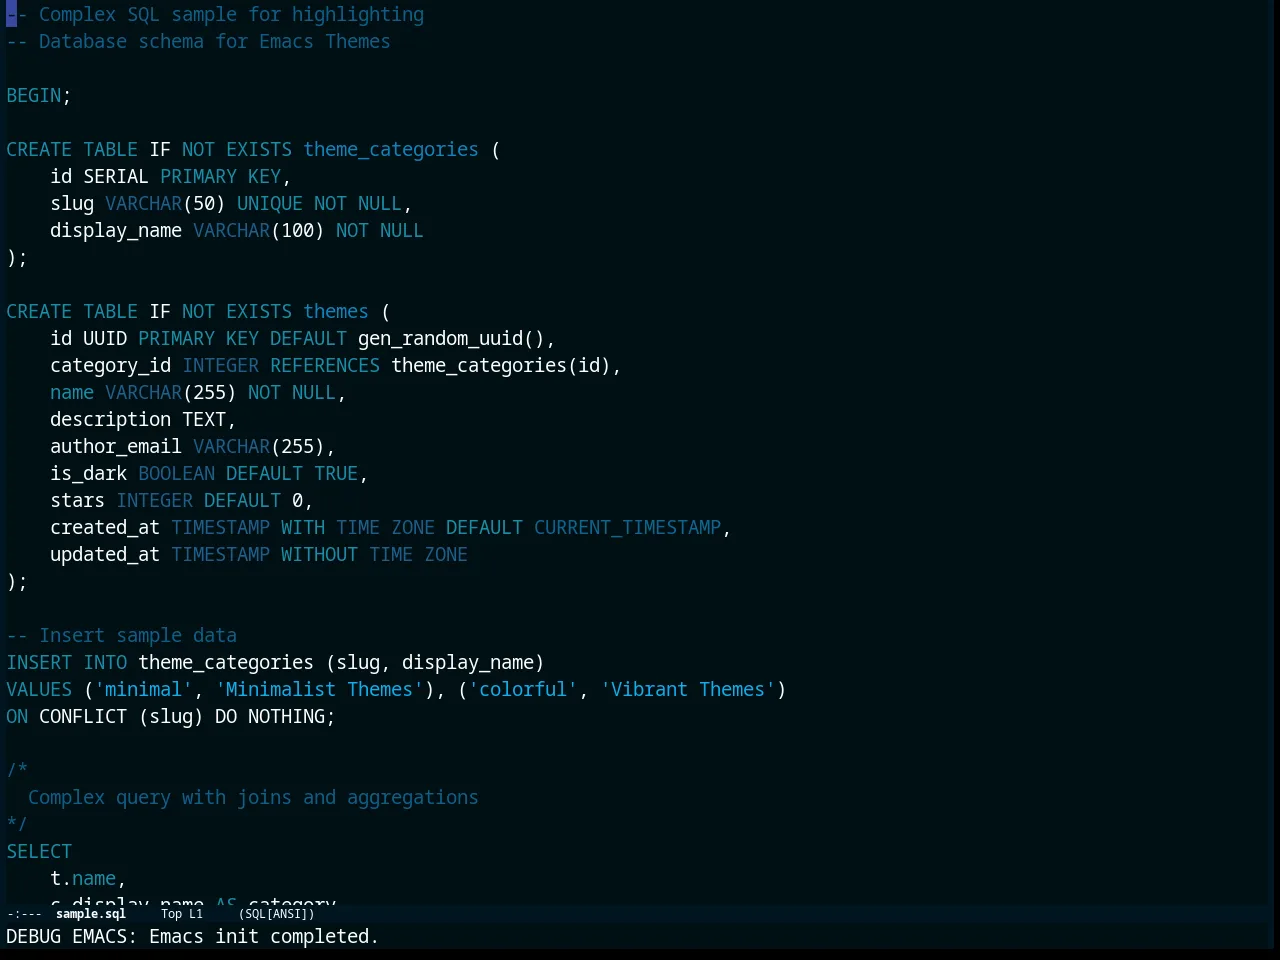The image size is (1280, 960).
Task: Click the 'minimal' string literal
Action: [x=143, y=690]
